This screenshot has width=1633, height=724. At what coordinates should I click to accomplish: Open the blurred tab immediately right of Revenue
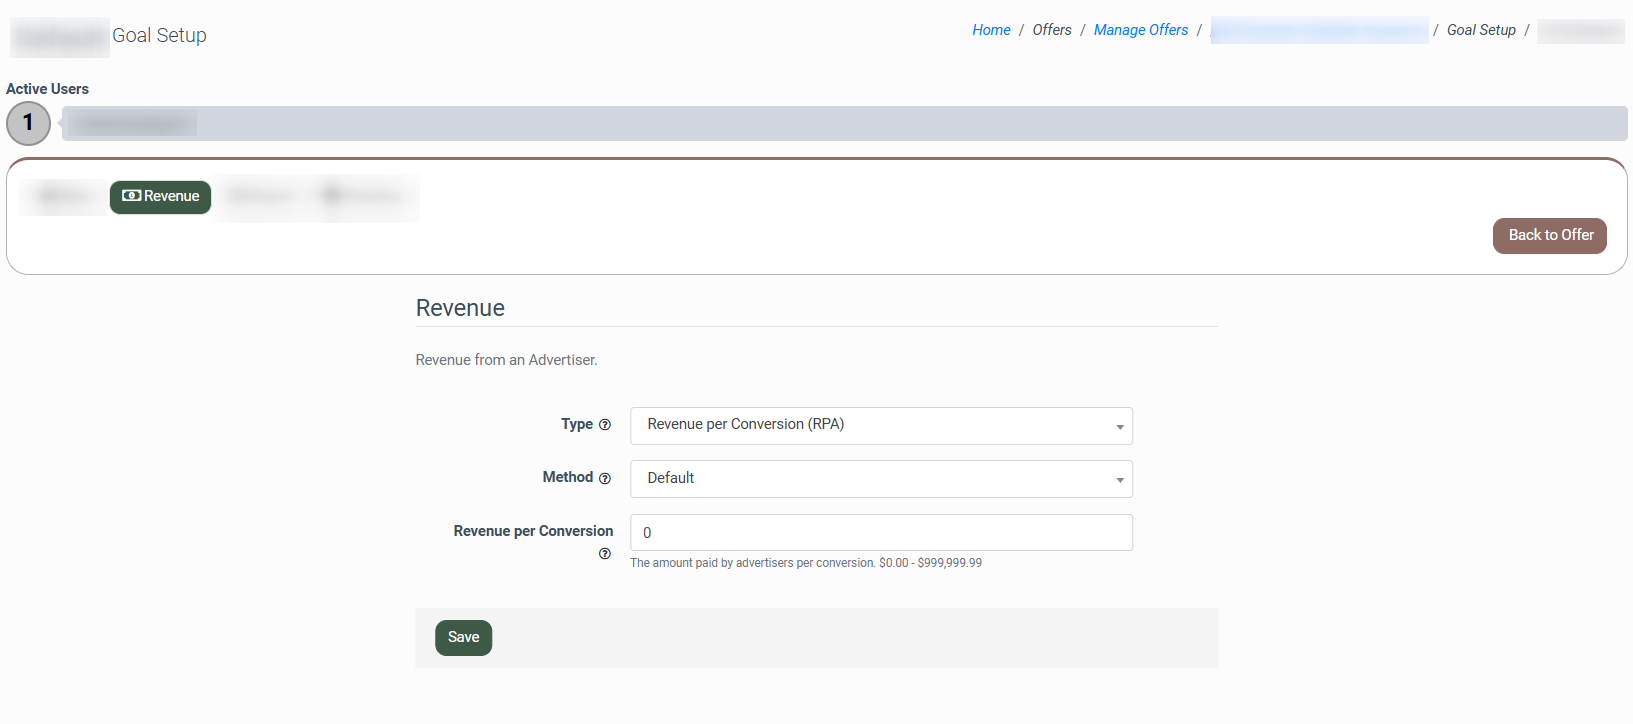tap(262, 197)
